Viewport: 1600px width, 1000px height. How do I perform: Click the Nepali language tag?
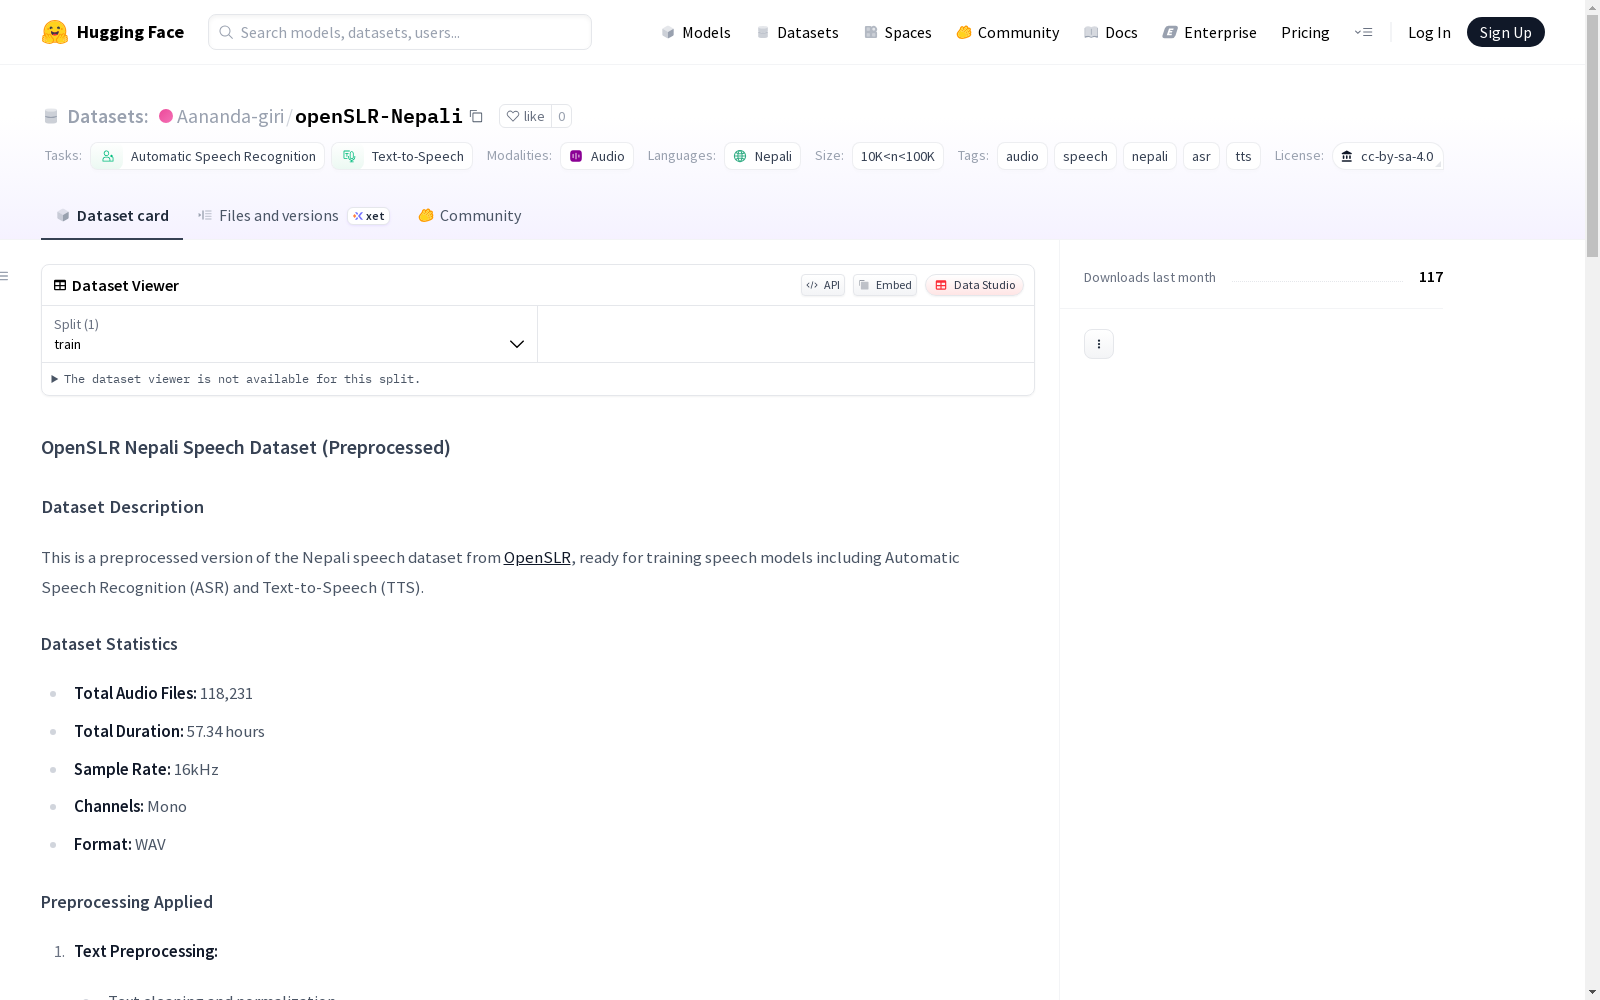(763, 156)
